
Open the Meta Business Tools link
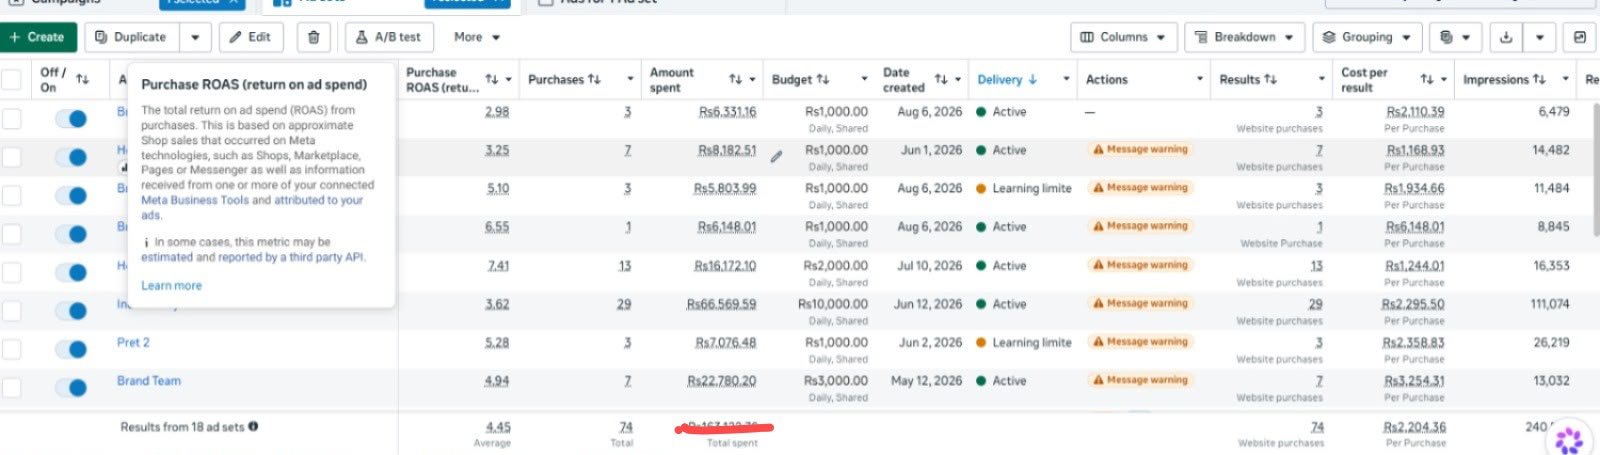coord(195,200)
